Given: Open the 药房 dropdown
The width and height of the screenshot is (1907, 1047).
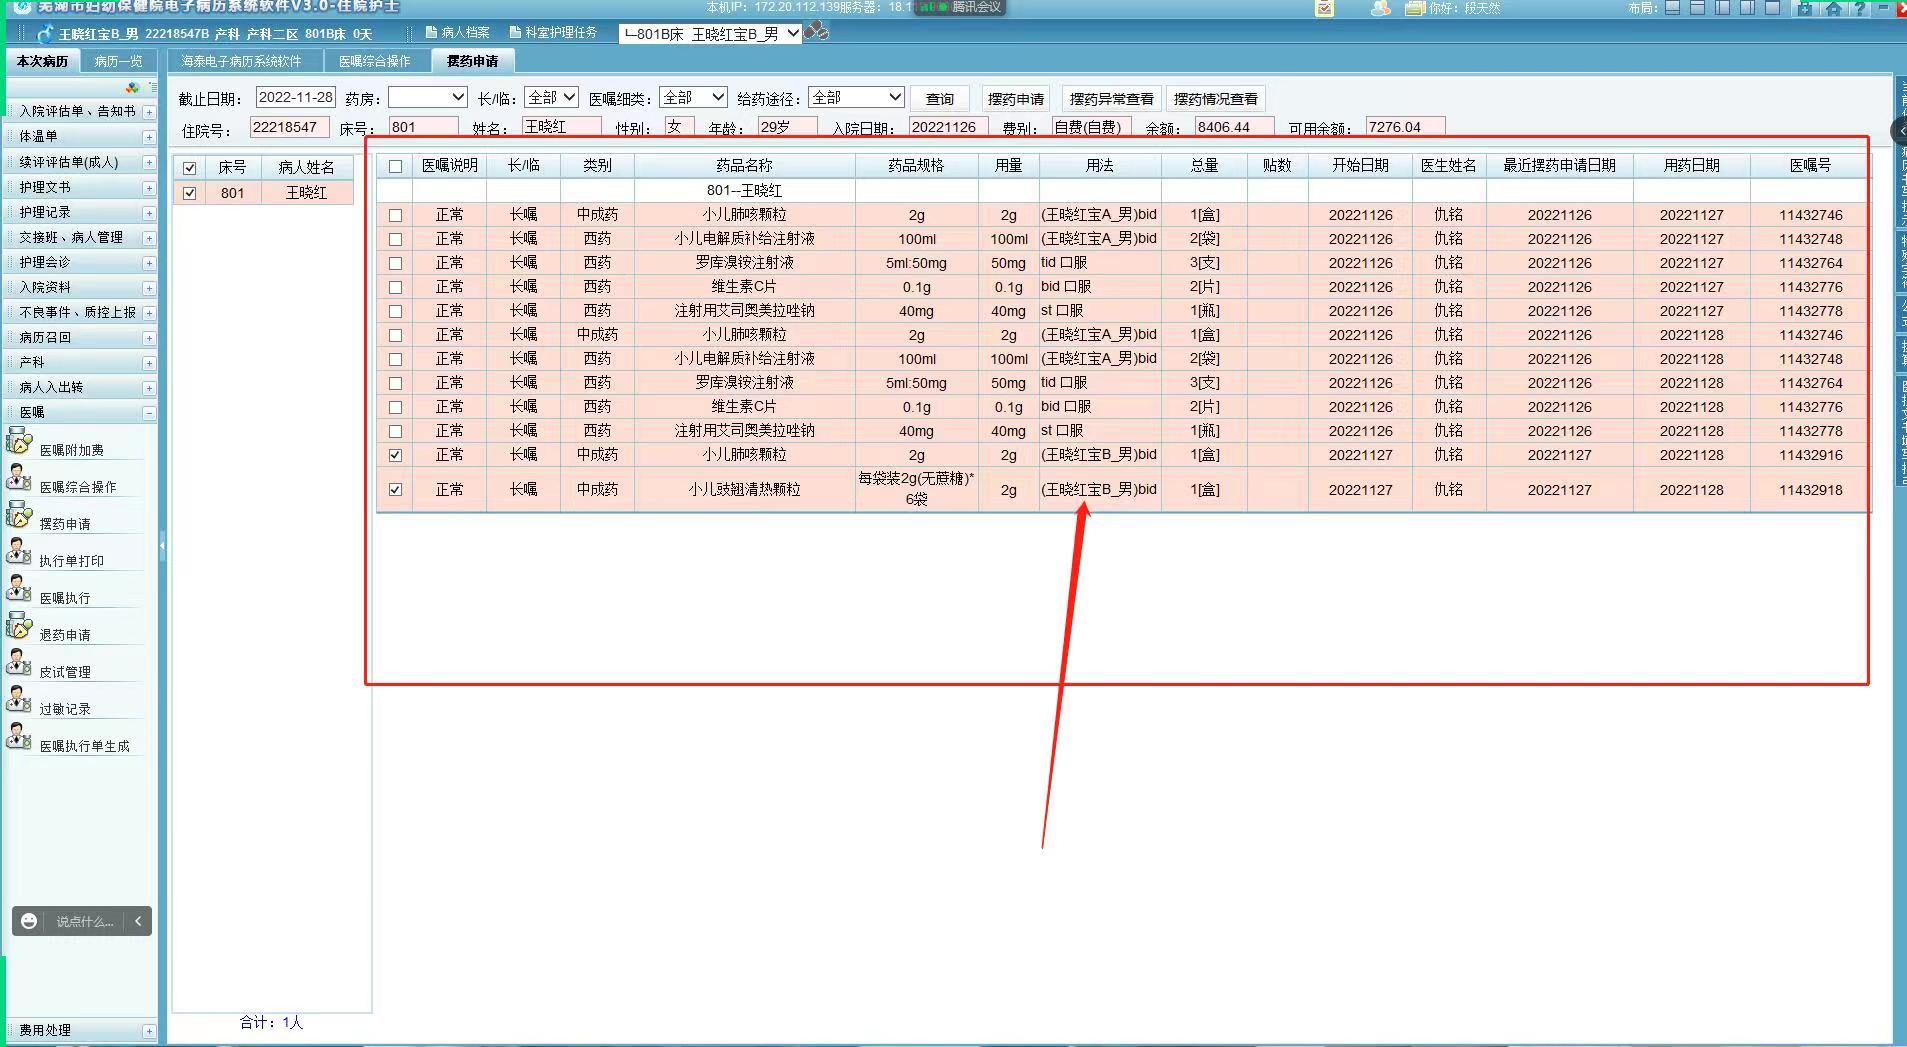Looking at the screenshot, I should [x=428, y=97].
